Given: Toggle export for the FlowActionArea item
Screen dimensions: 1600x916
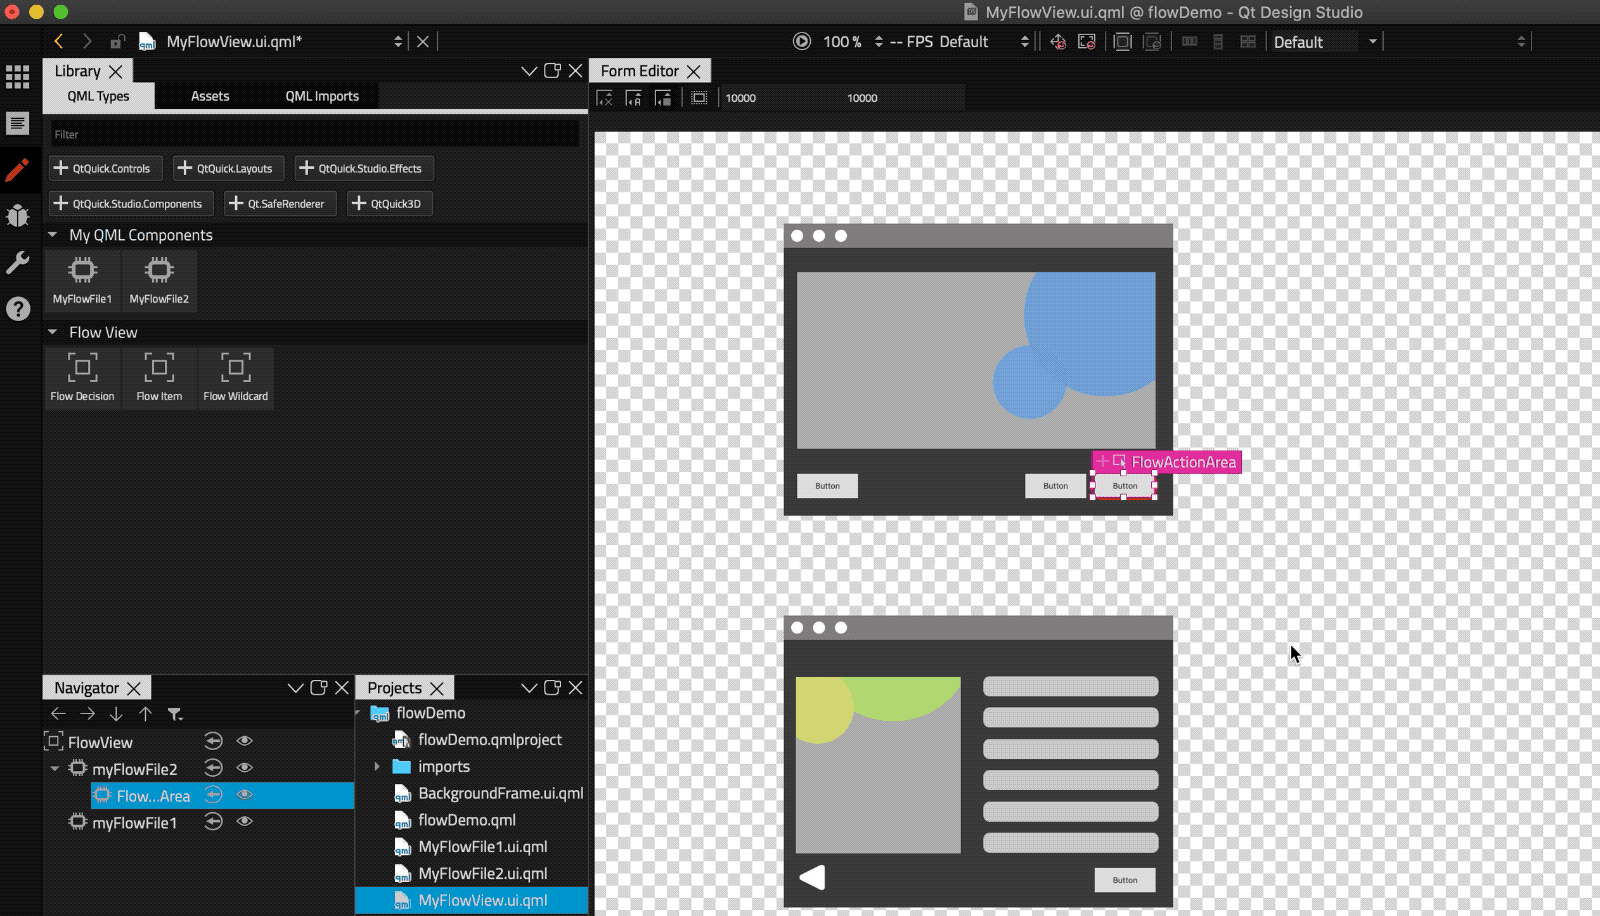Looking at the screenshot, I should click(213, 795).
